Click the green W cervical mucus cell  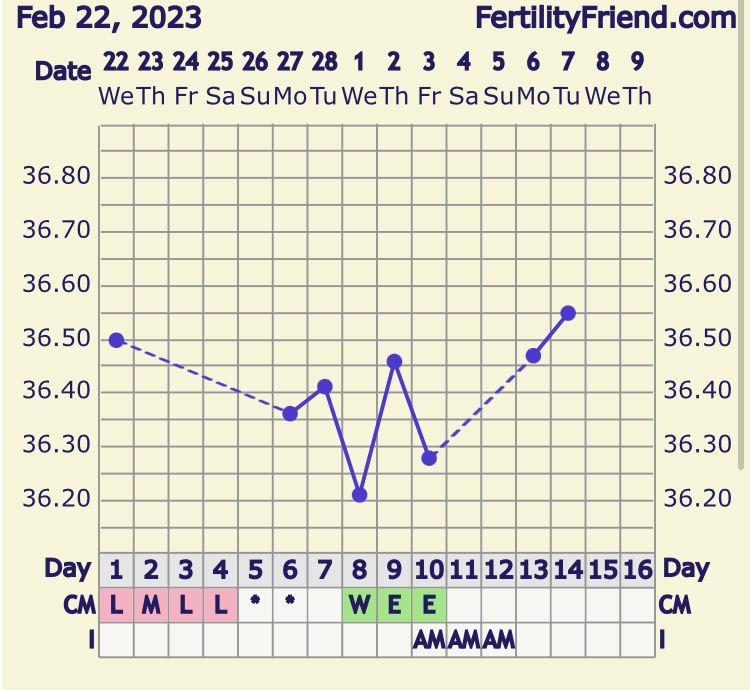(x=360, y=605)
